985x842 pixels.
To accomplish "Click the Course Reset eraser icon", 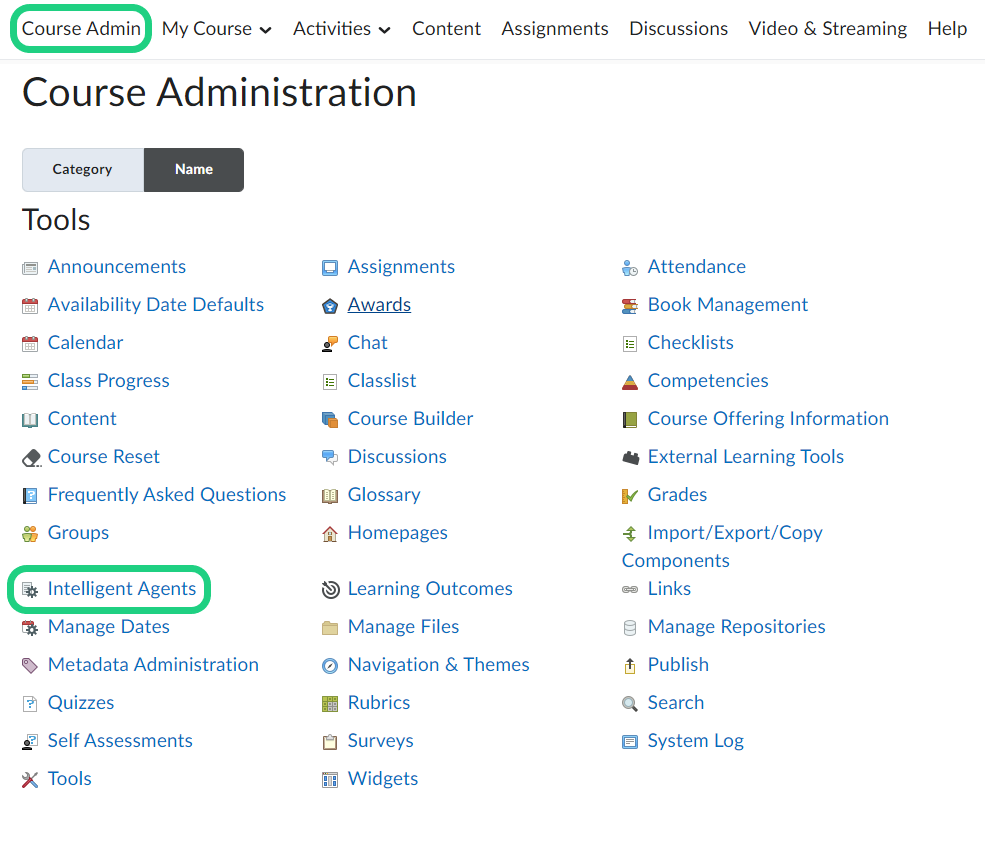I will click(x=30, y=457).
